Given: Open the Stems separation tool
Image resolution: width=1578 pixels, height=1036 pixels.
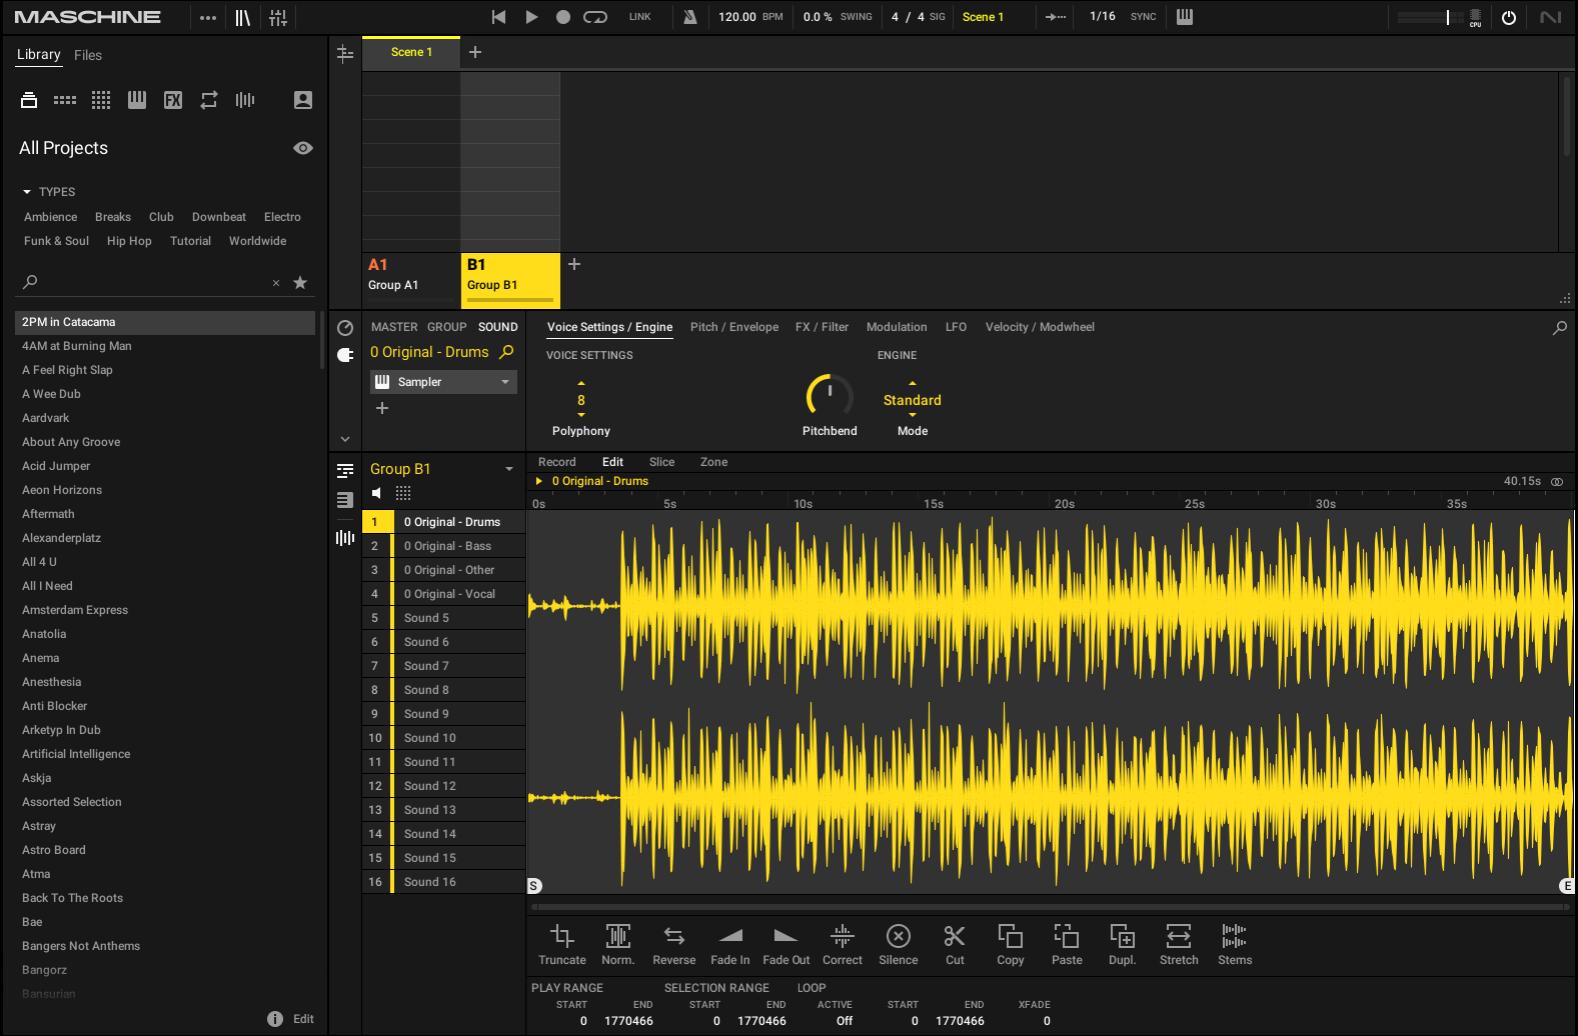Looking at the screenshot, I should pos(1235,944).
